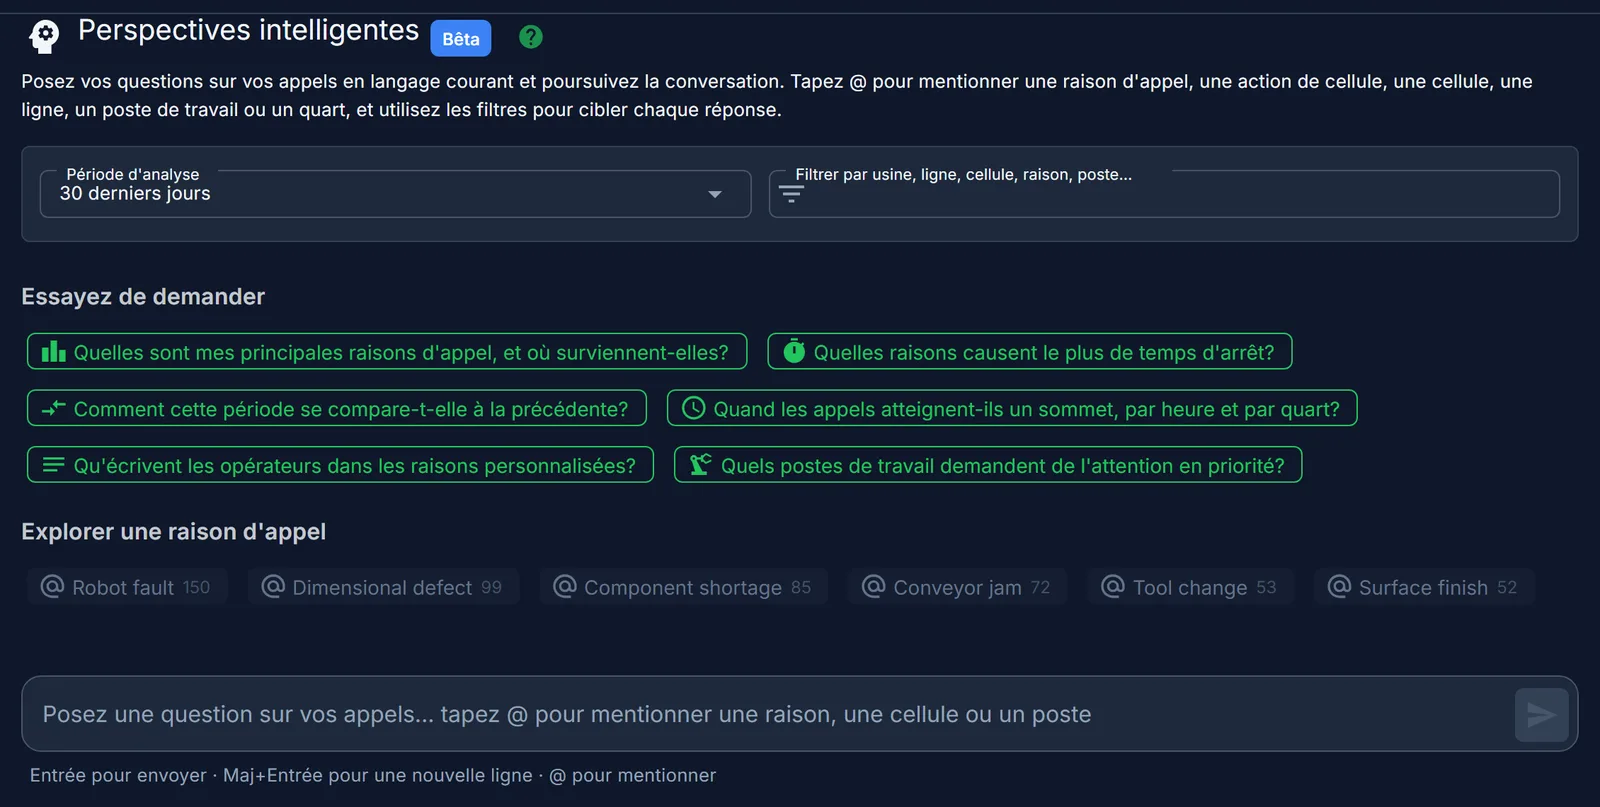Focus the Filtrer par usine, ligne field

[1164, 194]
